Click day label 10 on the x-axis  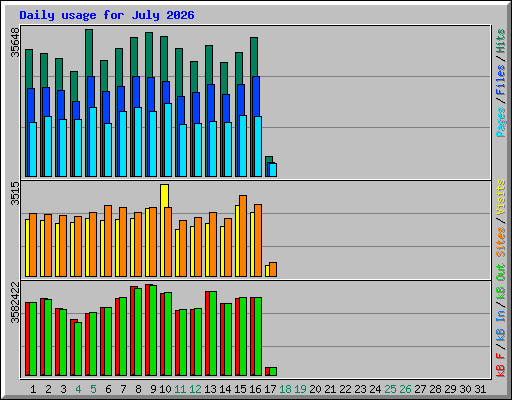coord(165,389)
